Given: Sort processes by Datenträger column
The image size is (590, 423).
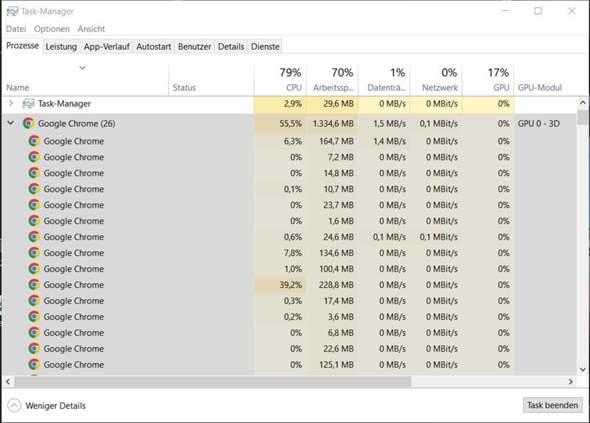Looking at the screenshot, I should [384, 79].
